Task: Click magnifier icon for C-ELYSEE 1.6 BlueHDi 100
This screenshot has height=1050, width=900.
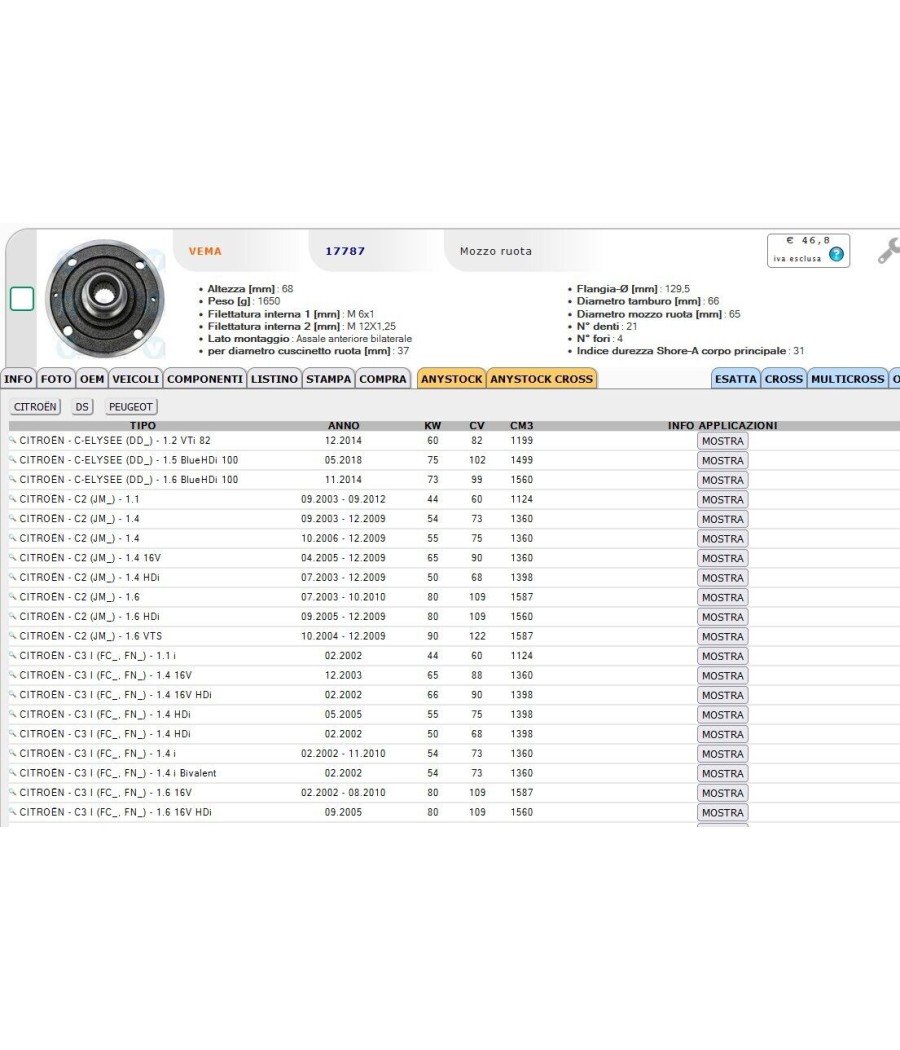Action: point(12,479)
